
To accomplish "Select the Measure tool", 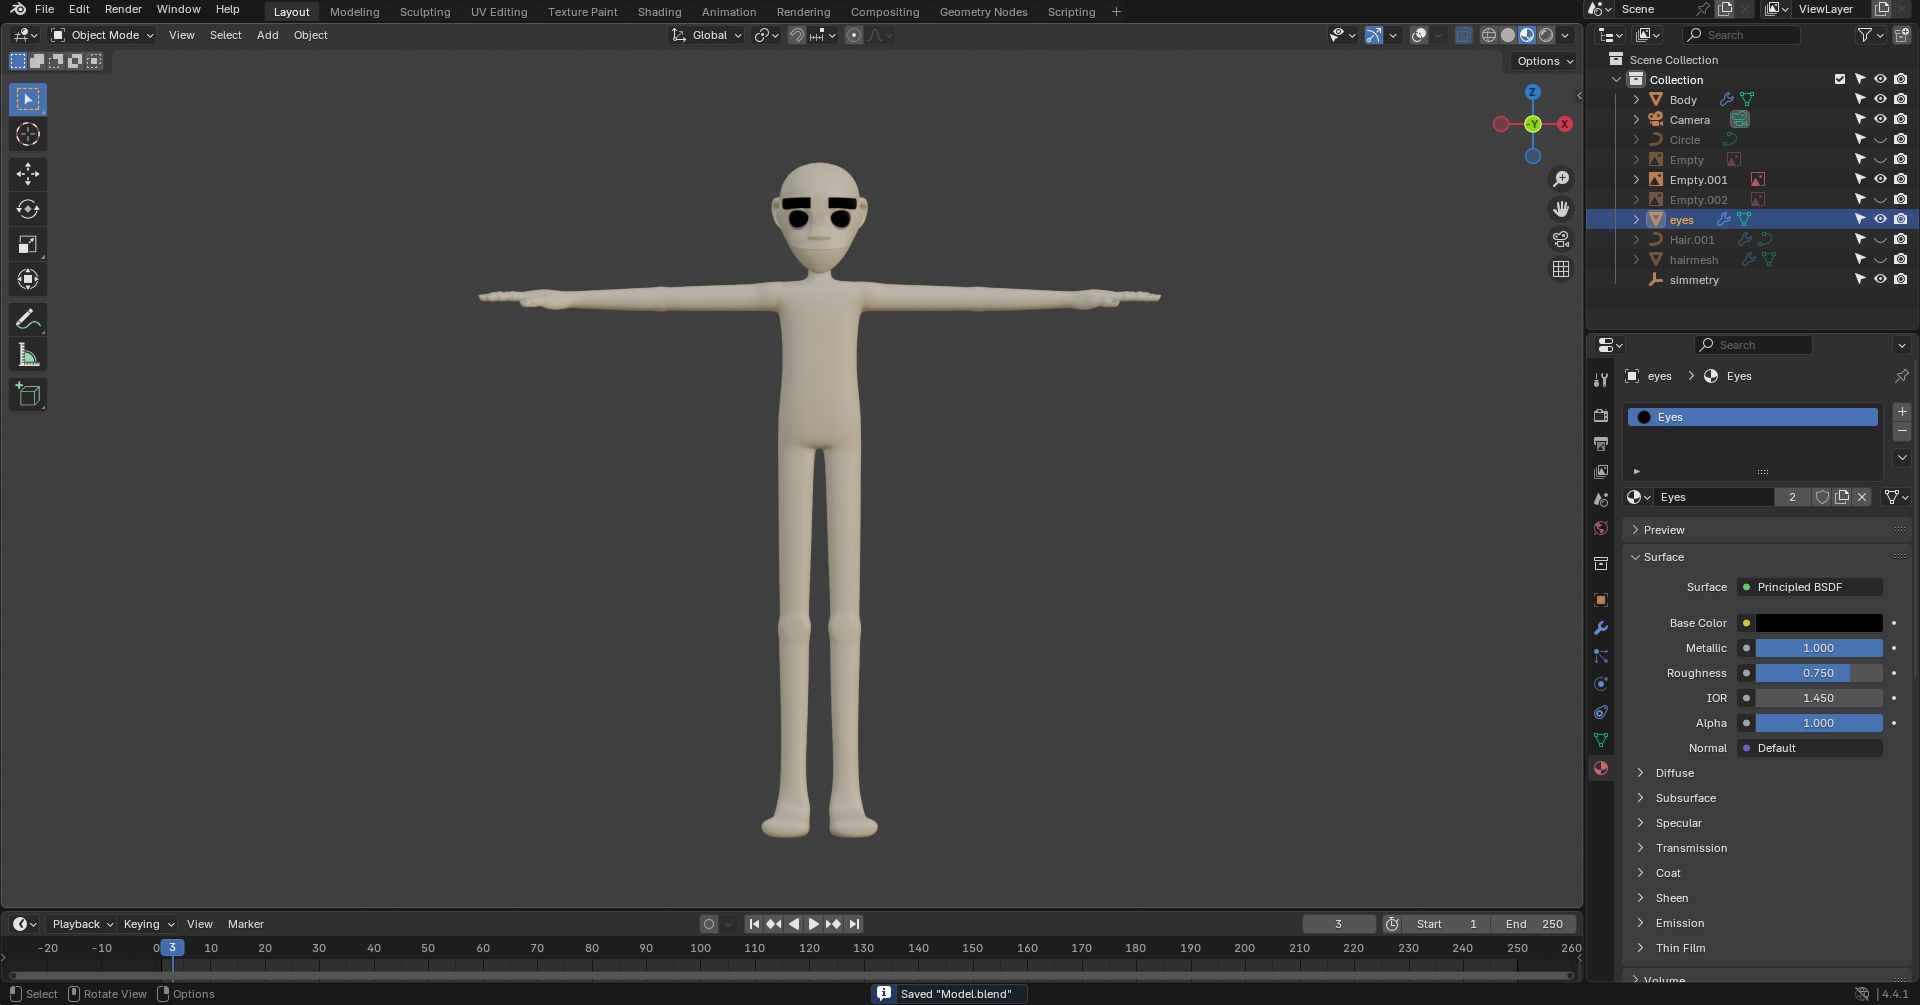I will pyautogui.click(x=28, y=355).
